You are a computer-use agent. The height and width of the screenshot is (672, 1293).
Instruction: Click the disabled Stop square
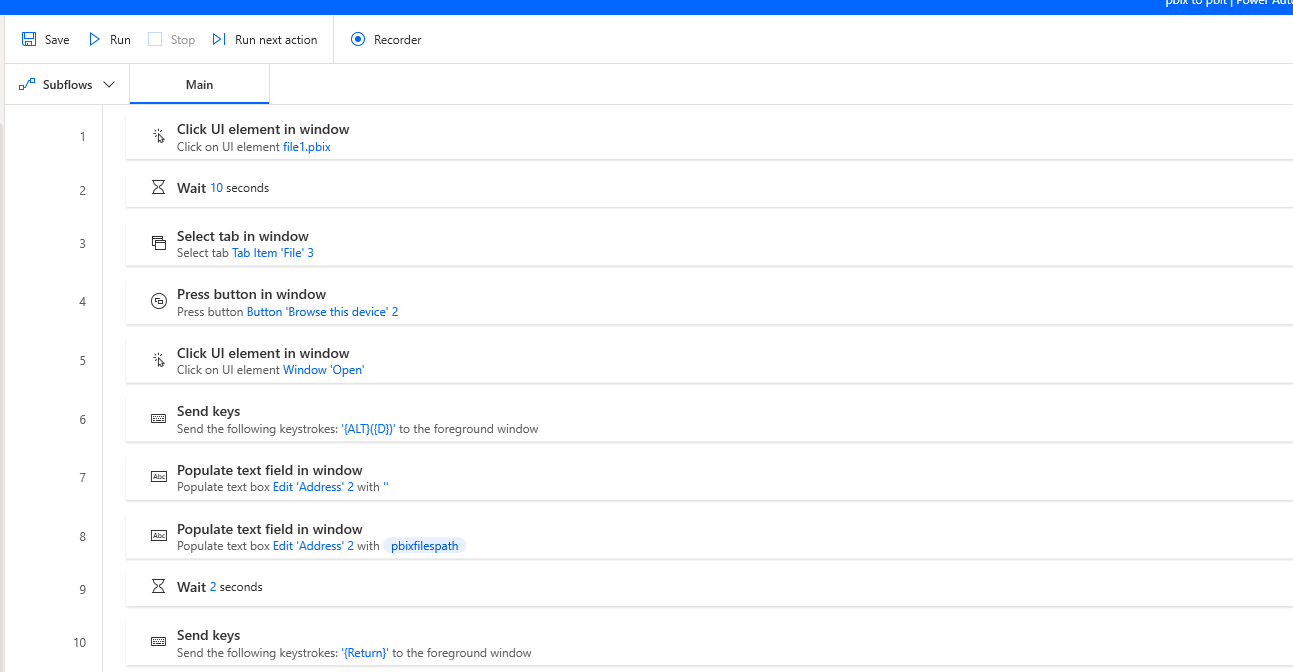155,40
